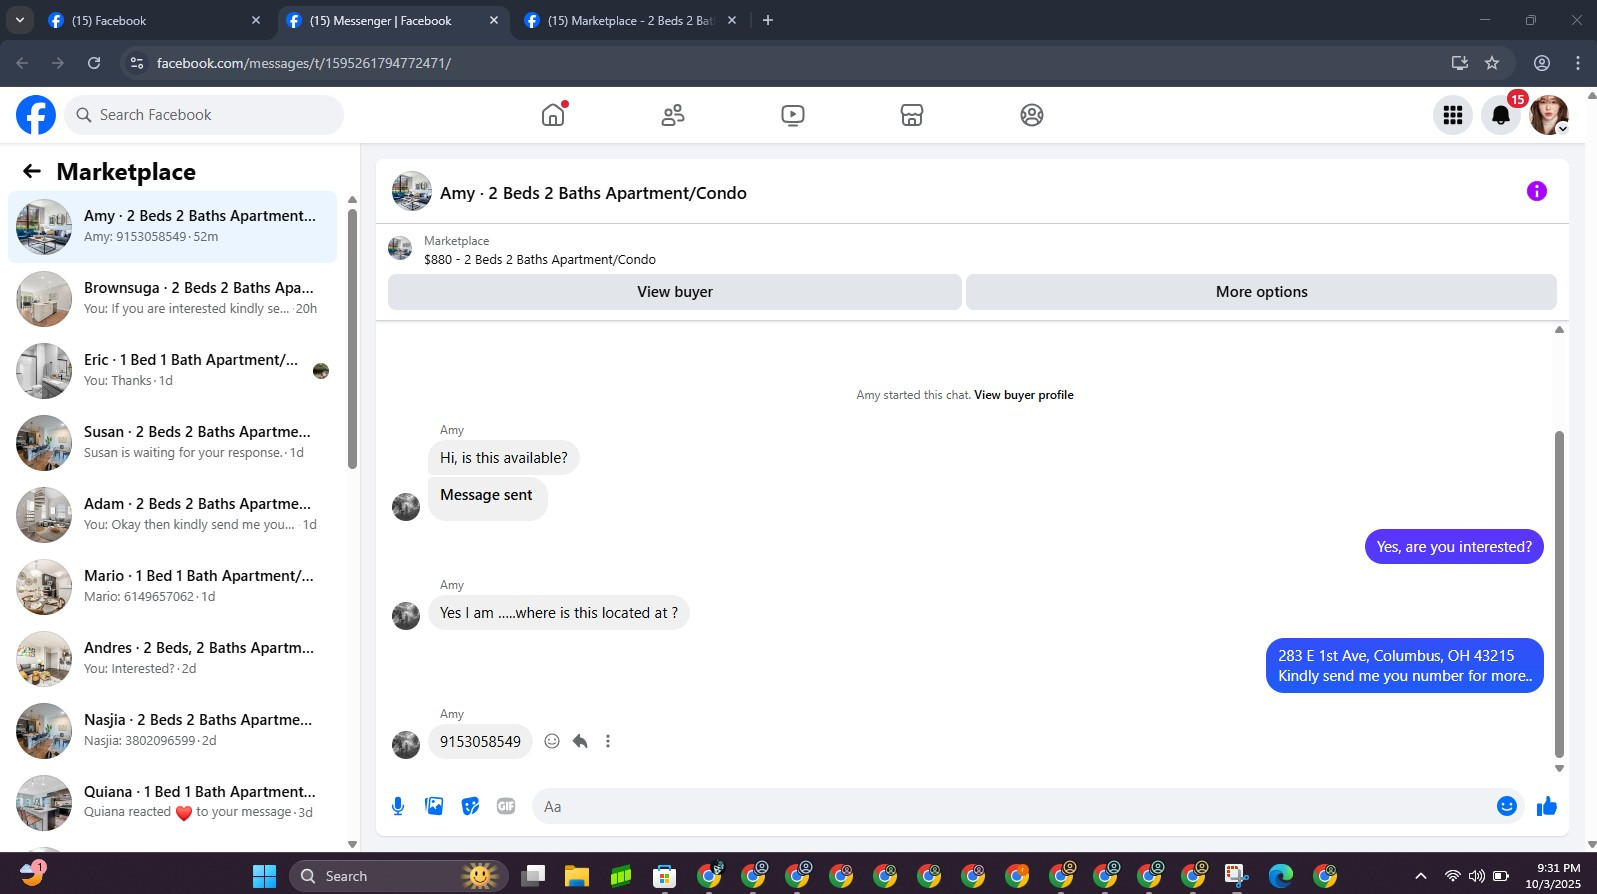Image resolution: width=1597 pixels, height=894 pixels.
Task: Show hidden system tray icons
Action: pyautogui.click(x=1420, y=876)
